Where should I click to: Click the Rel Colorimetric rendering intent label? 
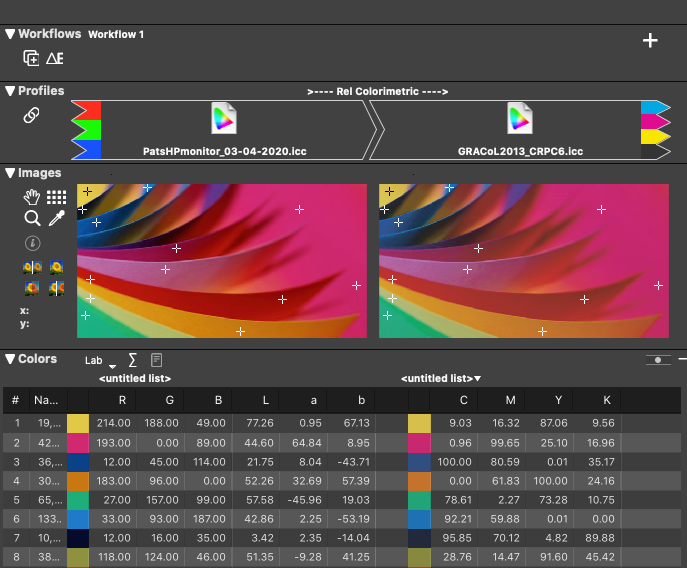click(x=377, y=91)
